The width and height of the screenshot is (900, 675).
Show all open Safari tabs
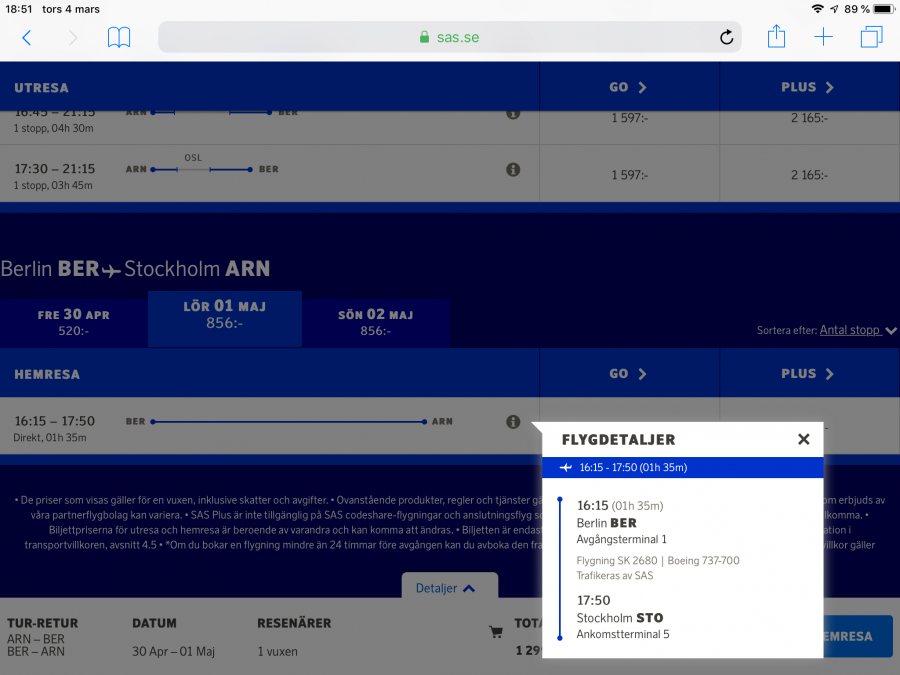[871, 38]
